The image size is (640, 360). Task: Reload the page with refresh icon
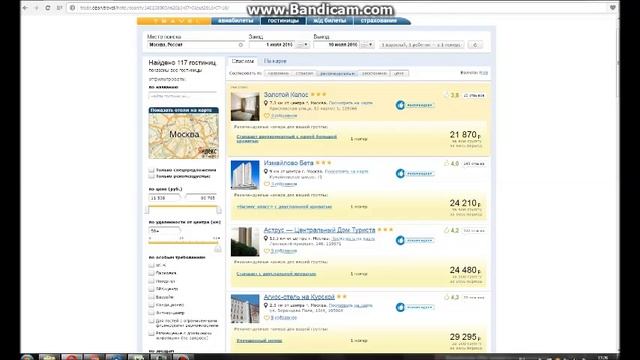48,8
